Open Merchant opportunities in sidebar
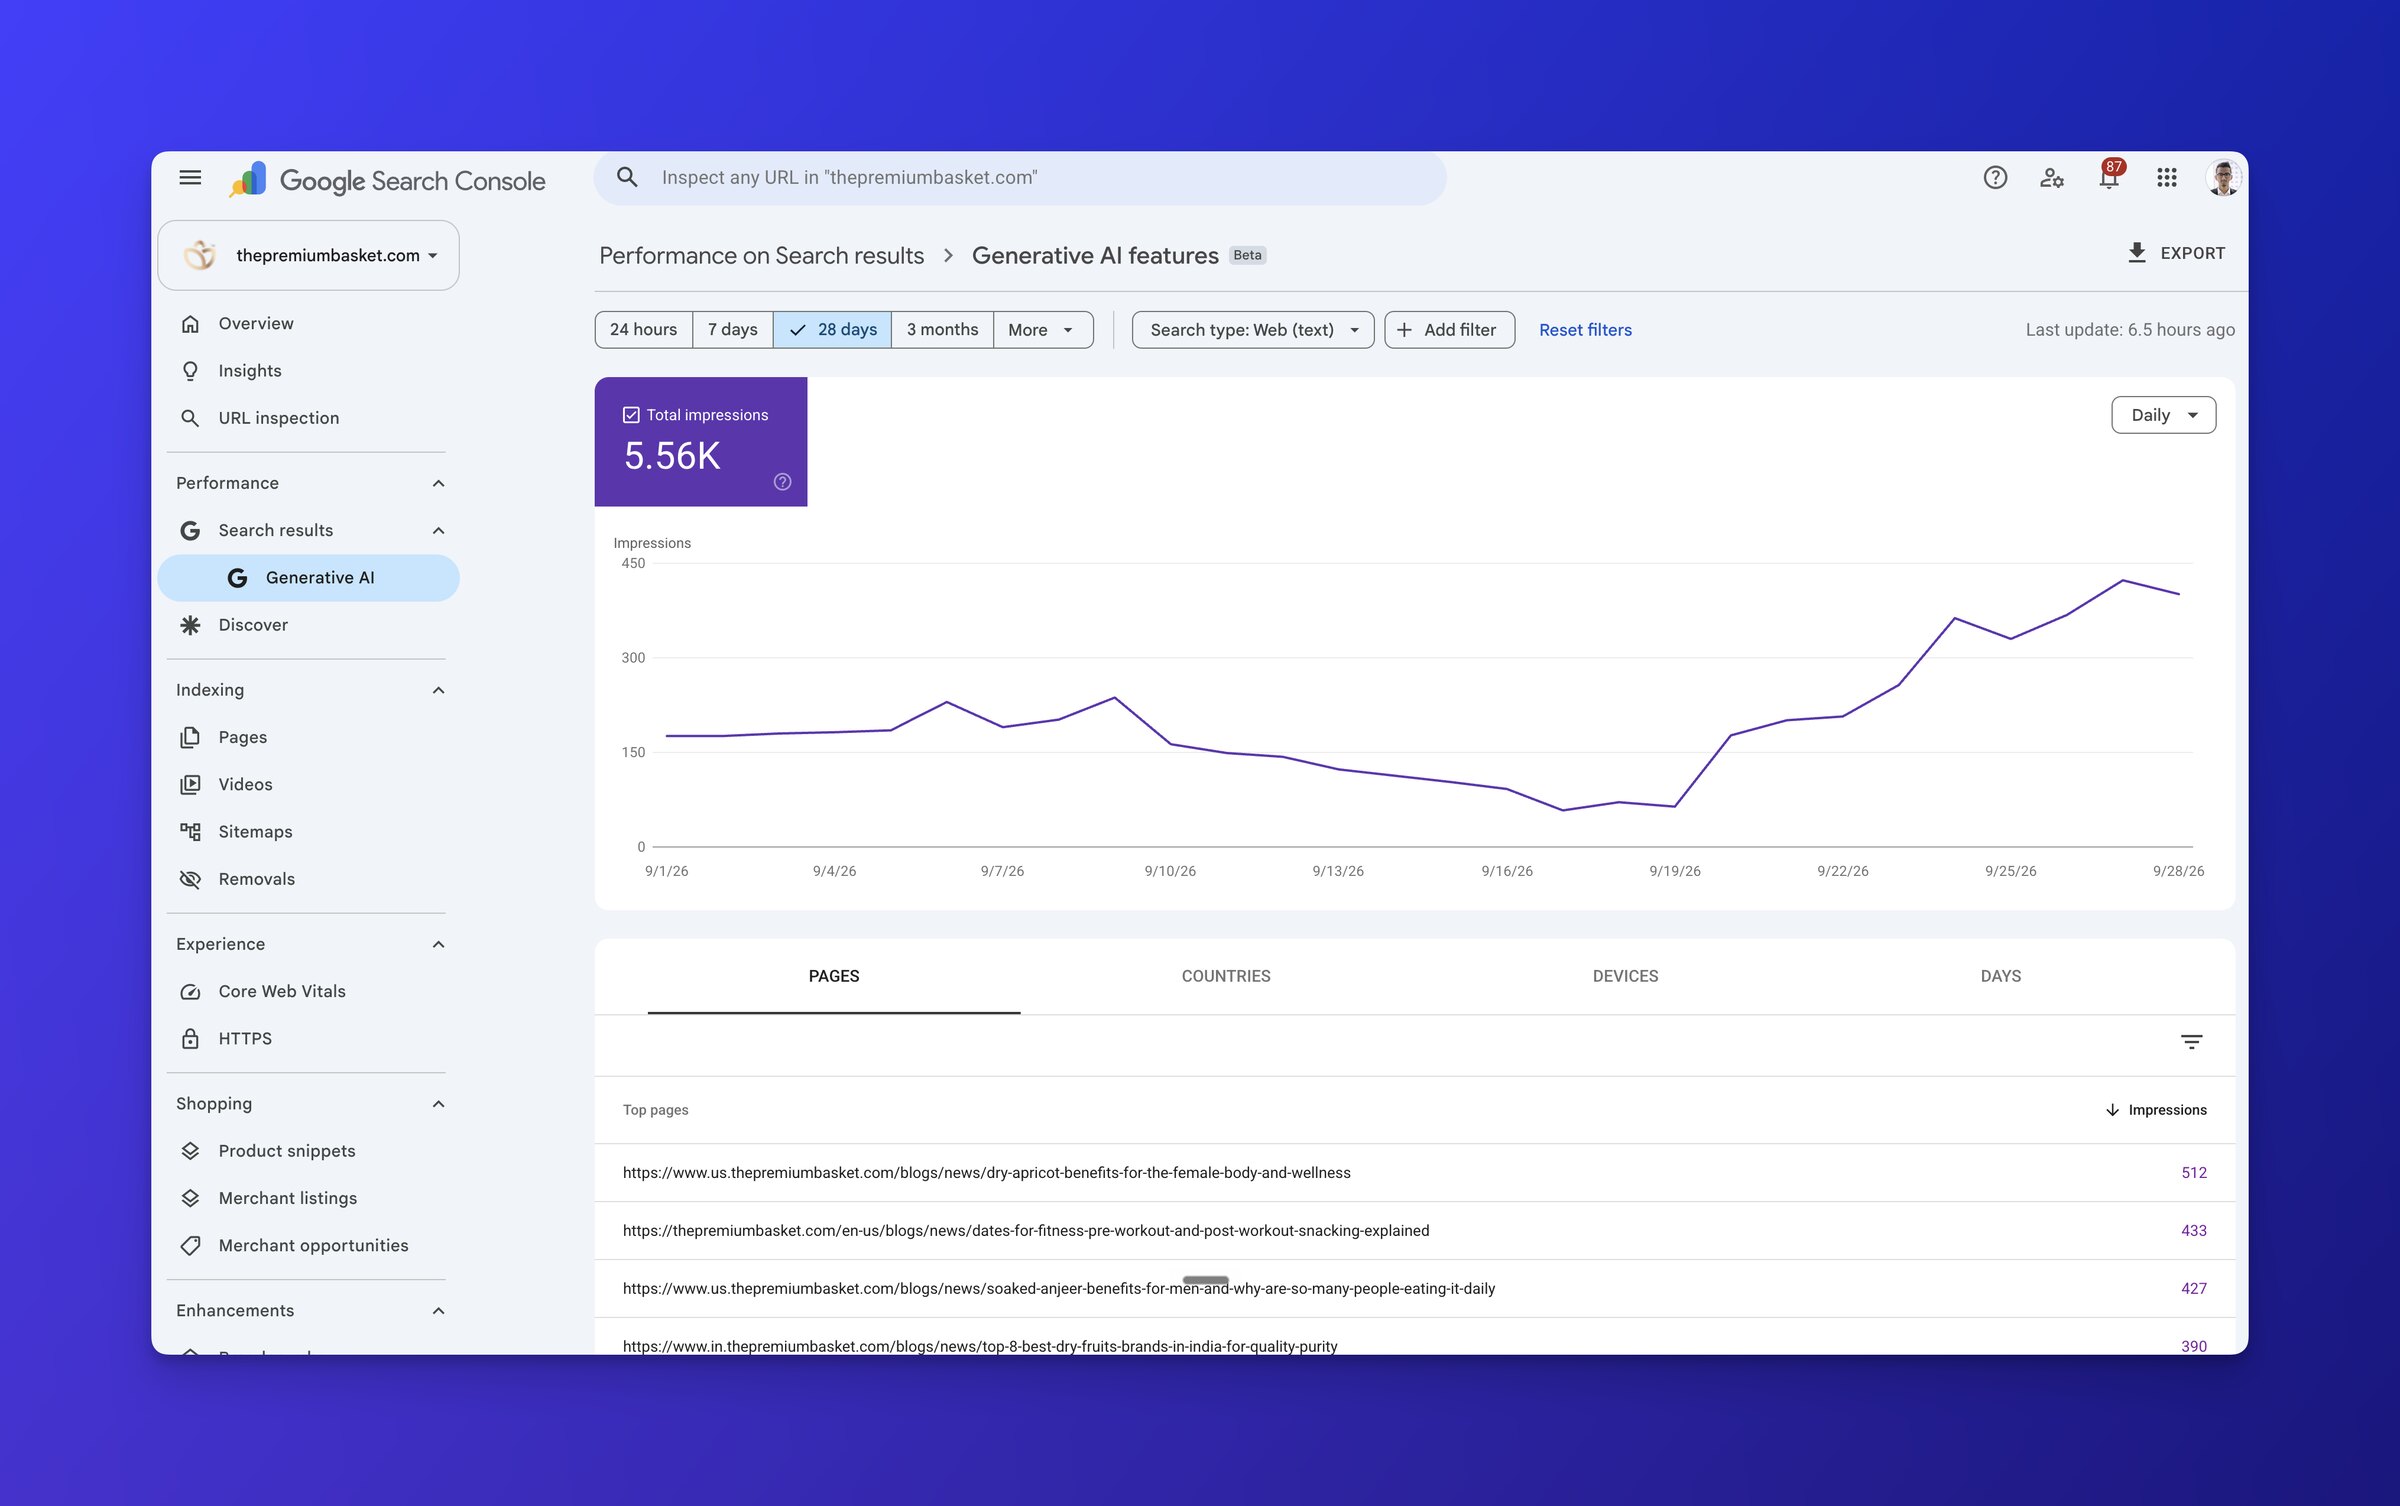The height and width of the screenshot is (1506, 2400). [308, 1245]
